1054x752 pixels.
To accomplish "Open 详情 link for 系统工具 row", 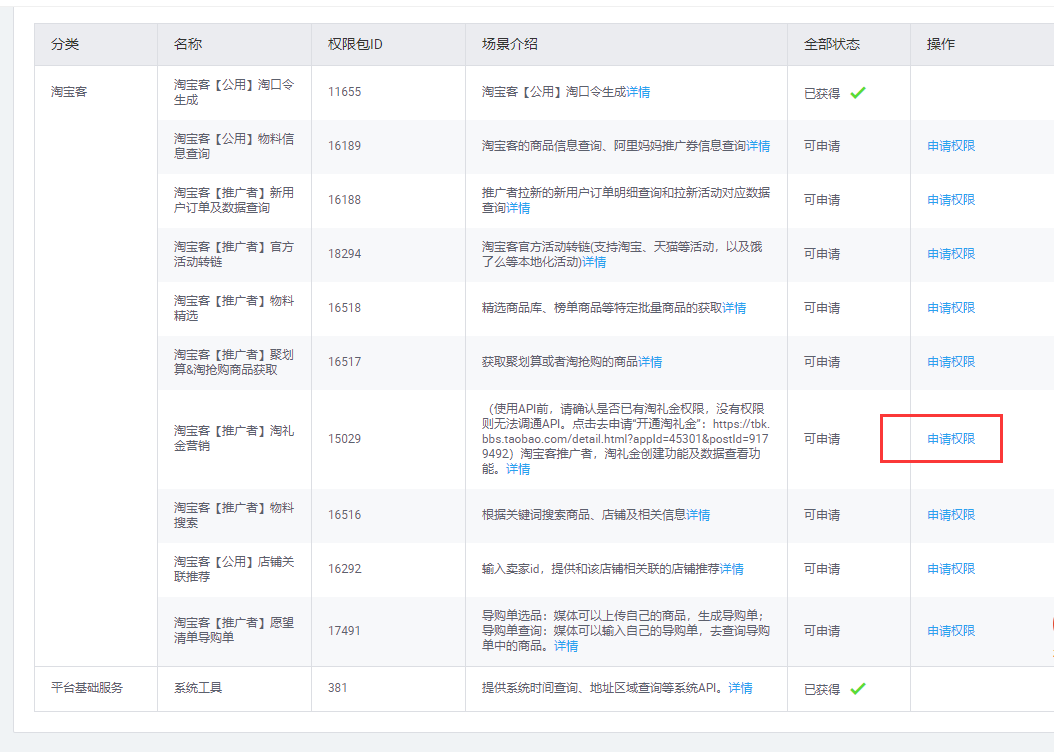I will tap(740, 687).
